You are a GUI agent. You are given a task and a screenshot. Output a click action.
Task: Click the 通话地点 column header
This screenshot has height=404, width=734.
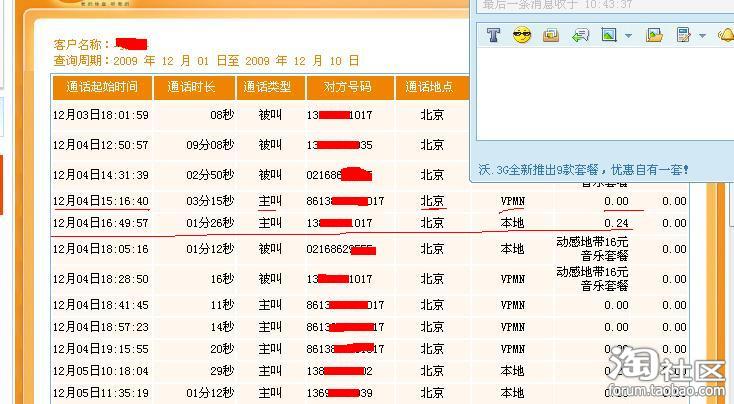[x=432, y=87]
